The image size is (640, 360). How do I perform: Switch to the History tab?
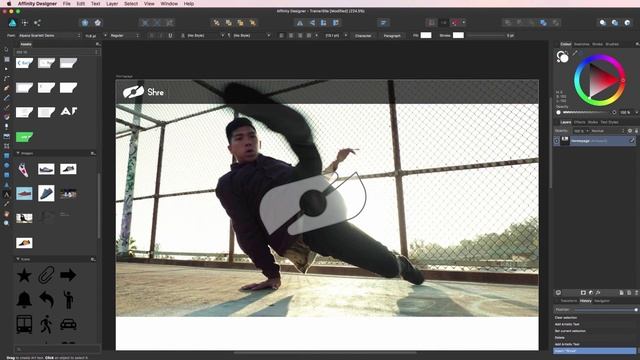tap(586, 301)
